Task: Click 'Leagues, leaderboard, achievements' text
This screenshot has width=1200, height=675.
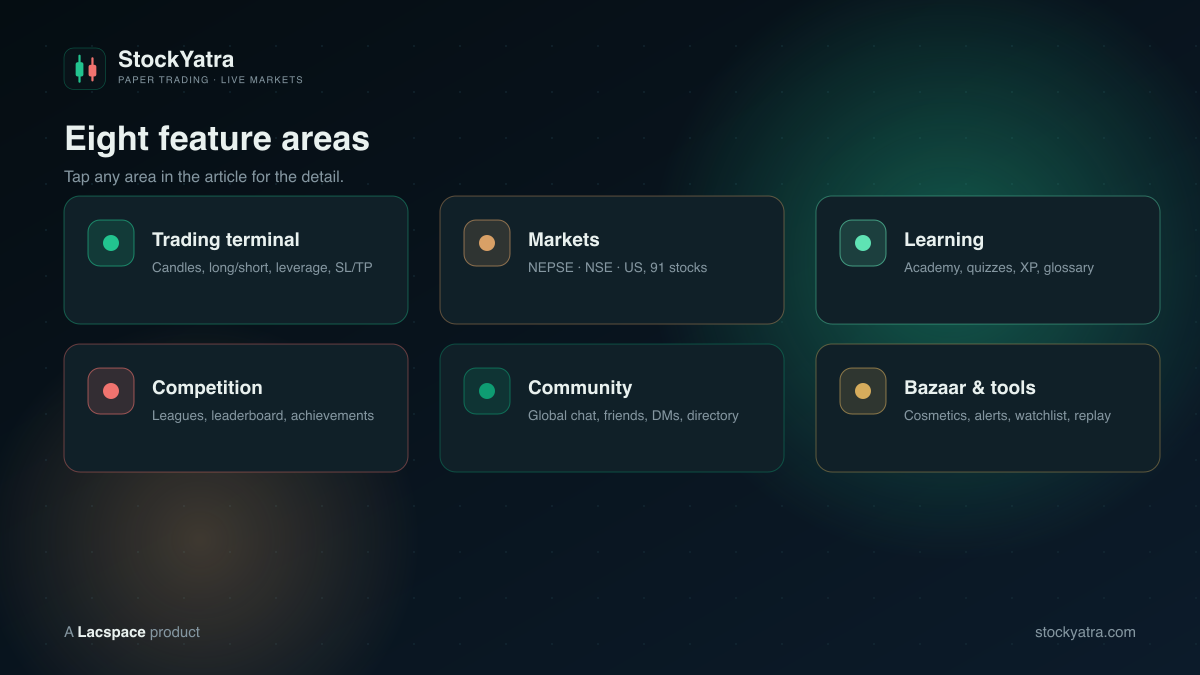Action: [x=263, y=416]
